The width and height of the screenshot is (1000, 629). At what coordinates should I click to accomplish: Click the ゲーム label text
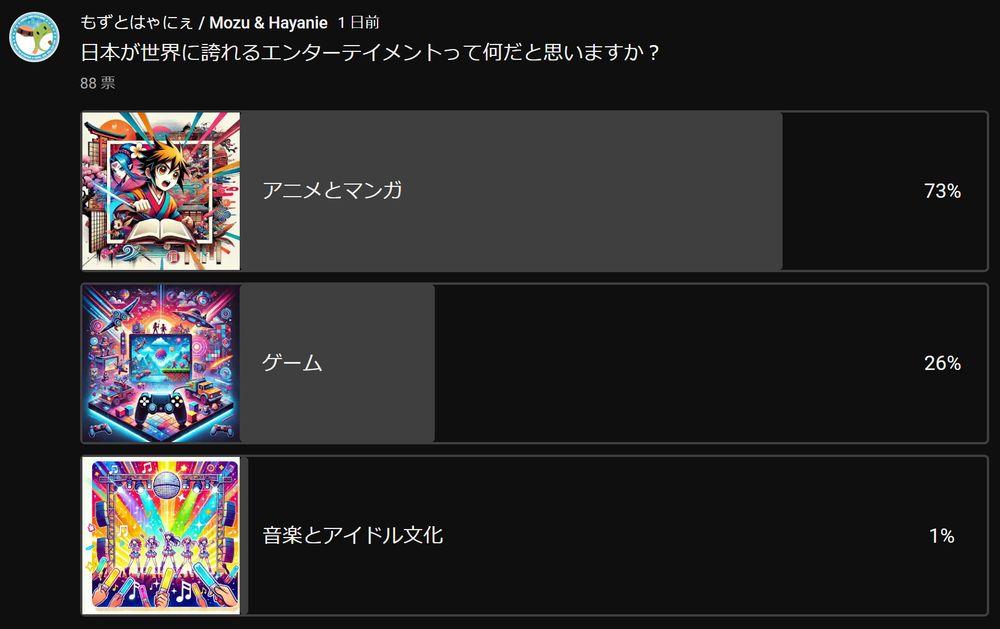click(x=292, y=362)
